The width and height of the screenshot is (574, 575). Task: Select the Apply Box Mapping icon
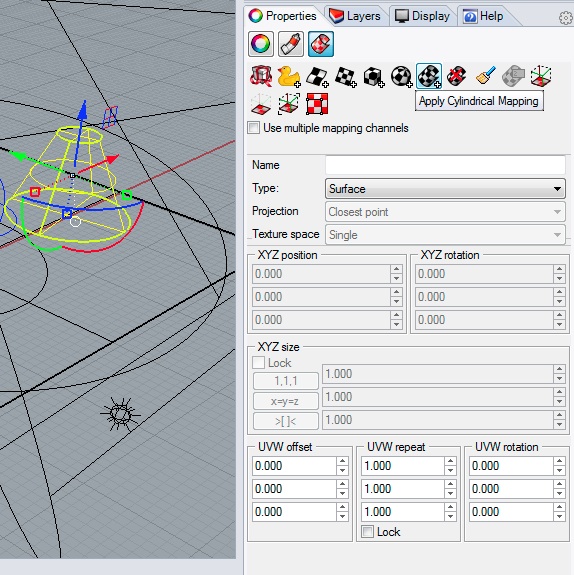tap(373, 76)
